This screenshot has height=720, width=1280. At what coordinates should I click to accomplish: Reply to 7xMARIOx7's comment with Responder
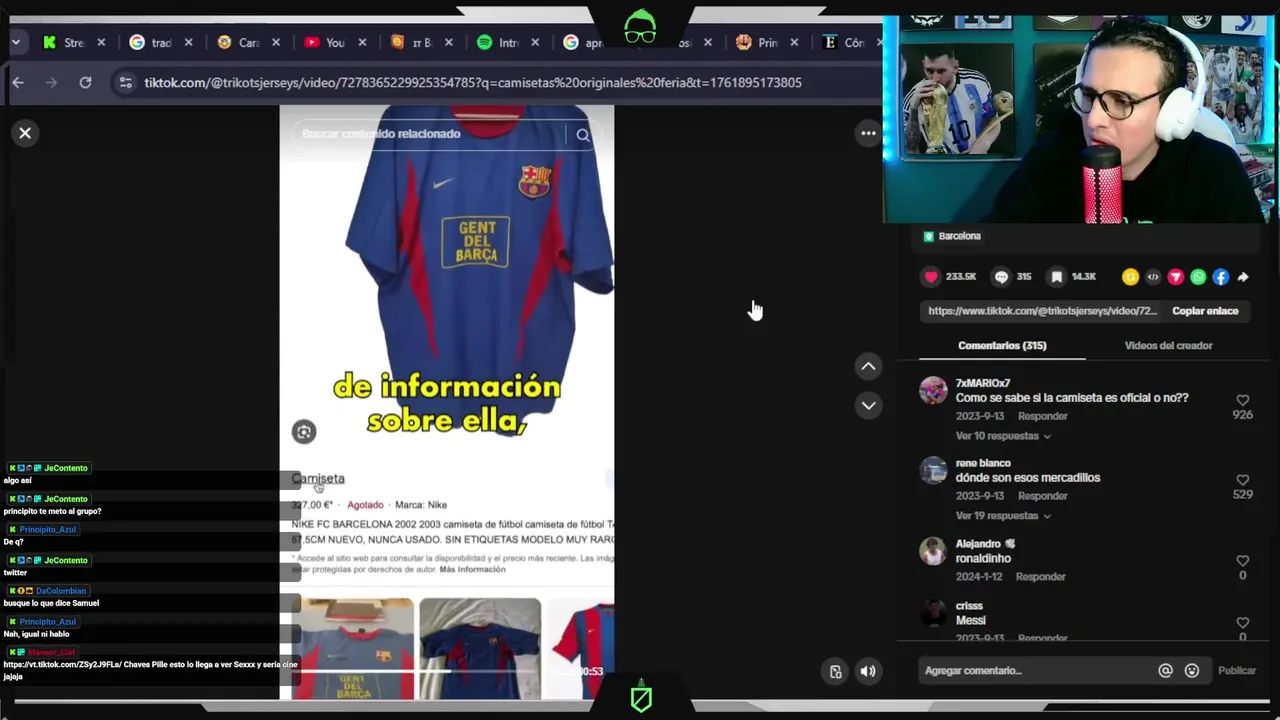[x=1042, y=416]
